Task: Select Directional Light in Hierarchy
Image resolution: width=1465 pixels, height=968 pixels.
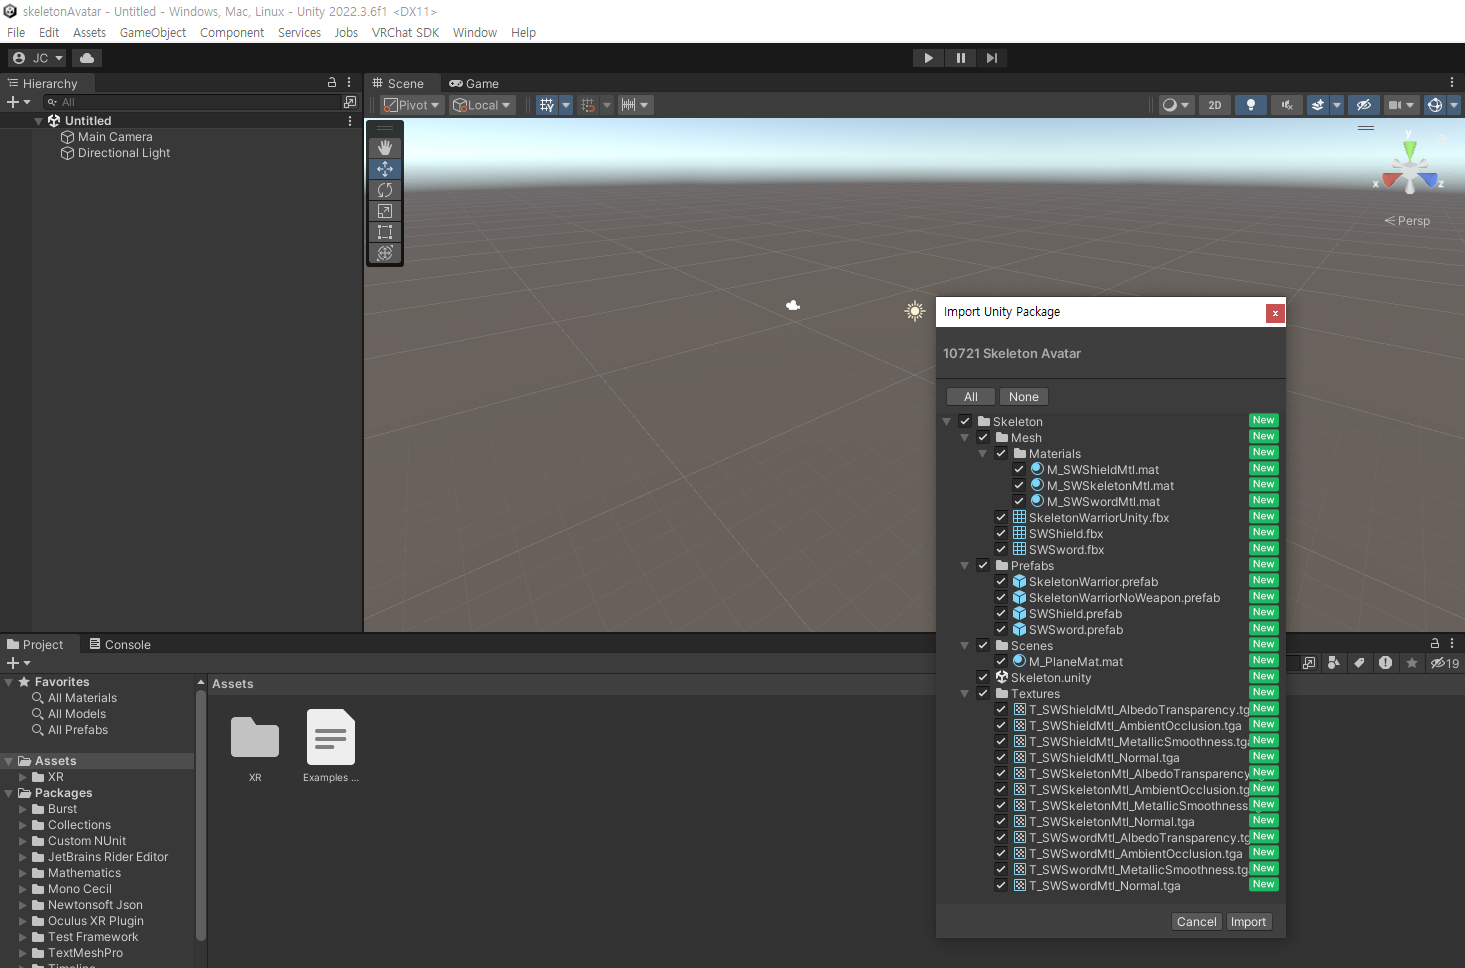Action: pyautogui.click(x=124, y=153)
